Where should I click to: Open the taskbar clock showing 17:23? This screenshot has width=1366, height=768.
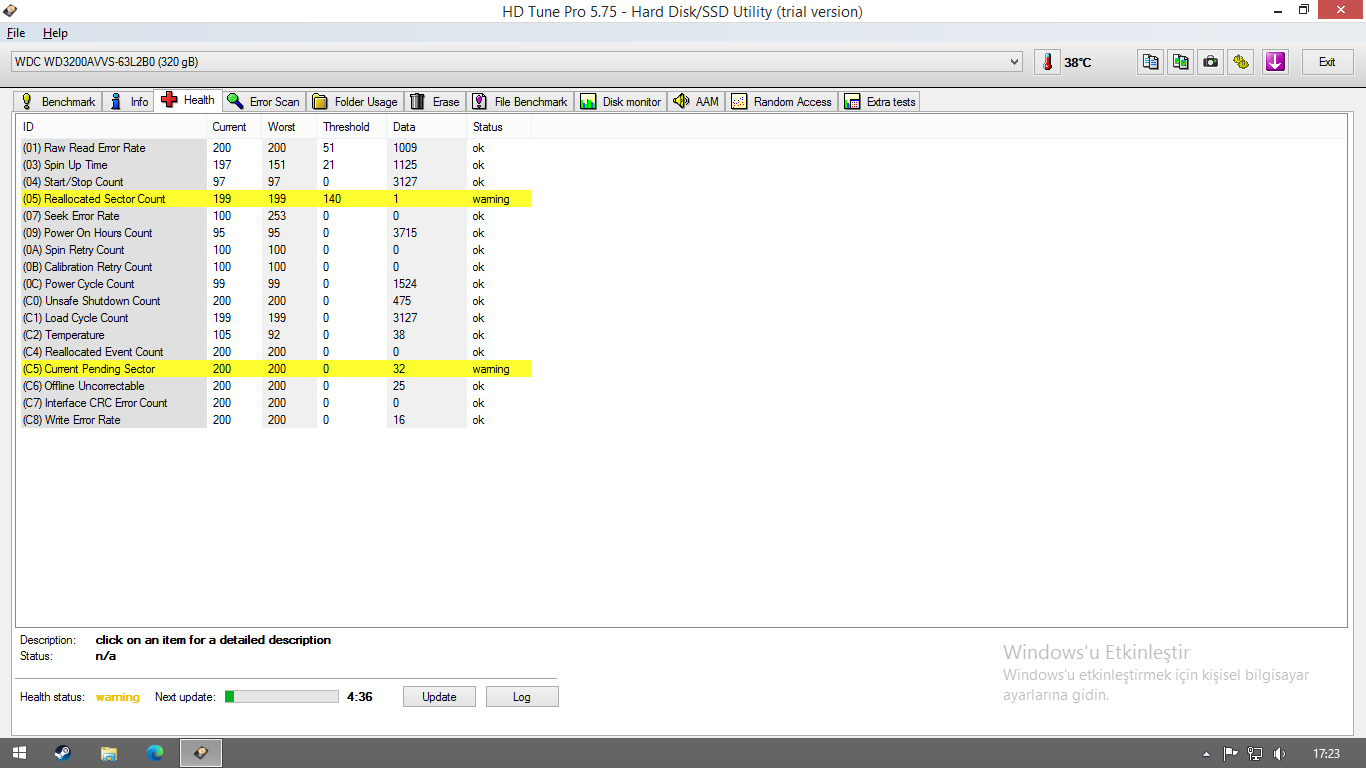pyautogui.click(x=1327, y=754)
